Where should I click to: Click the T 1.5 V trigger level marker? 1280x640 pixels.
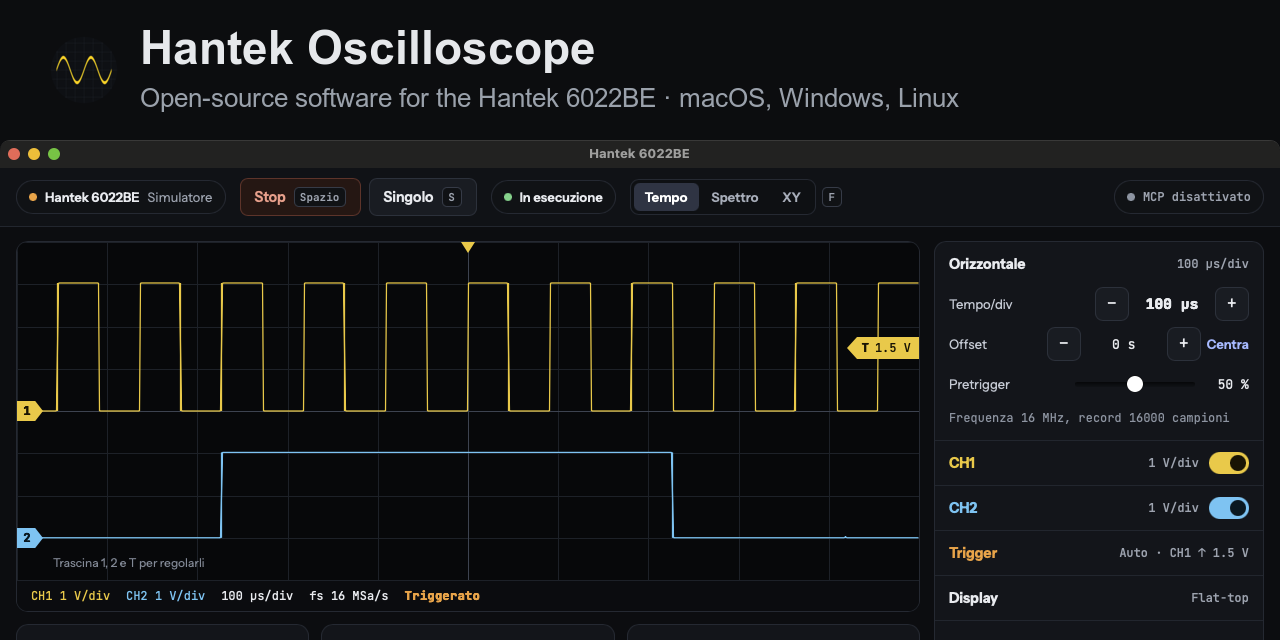point(884,348)
